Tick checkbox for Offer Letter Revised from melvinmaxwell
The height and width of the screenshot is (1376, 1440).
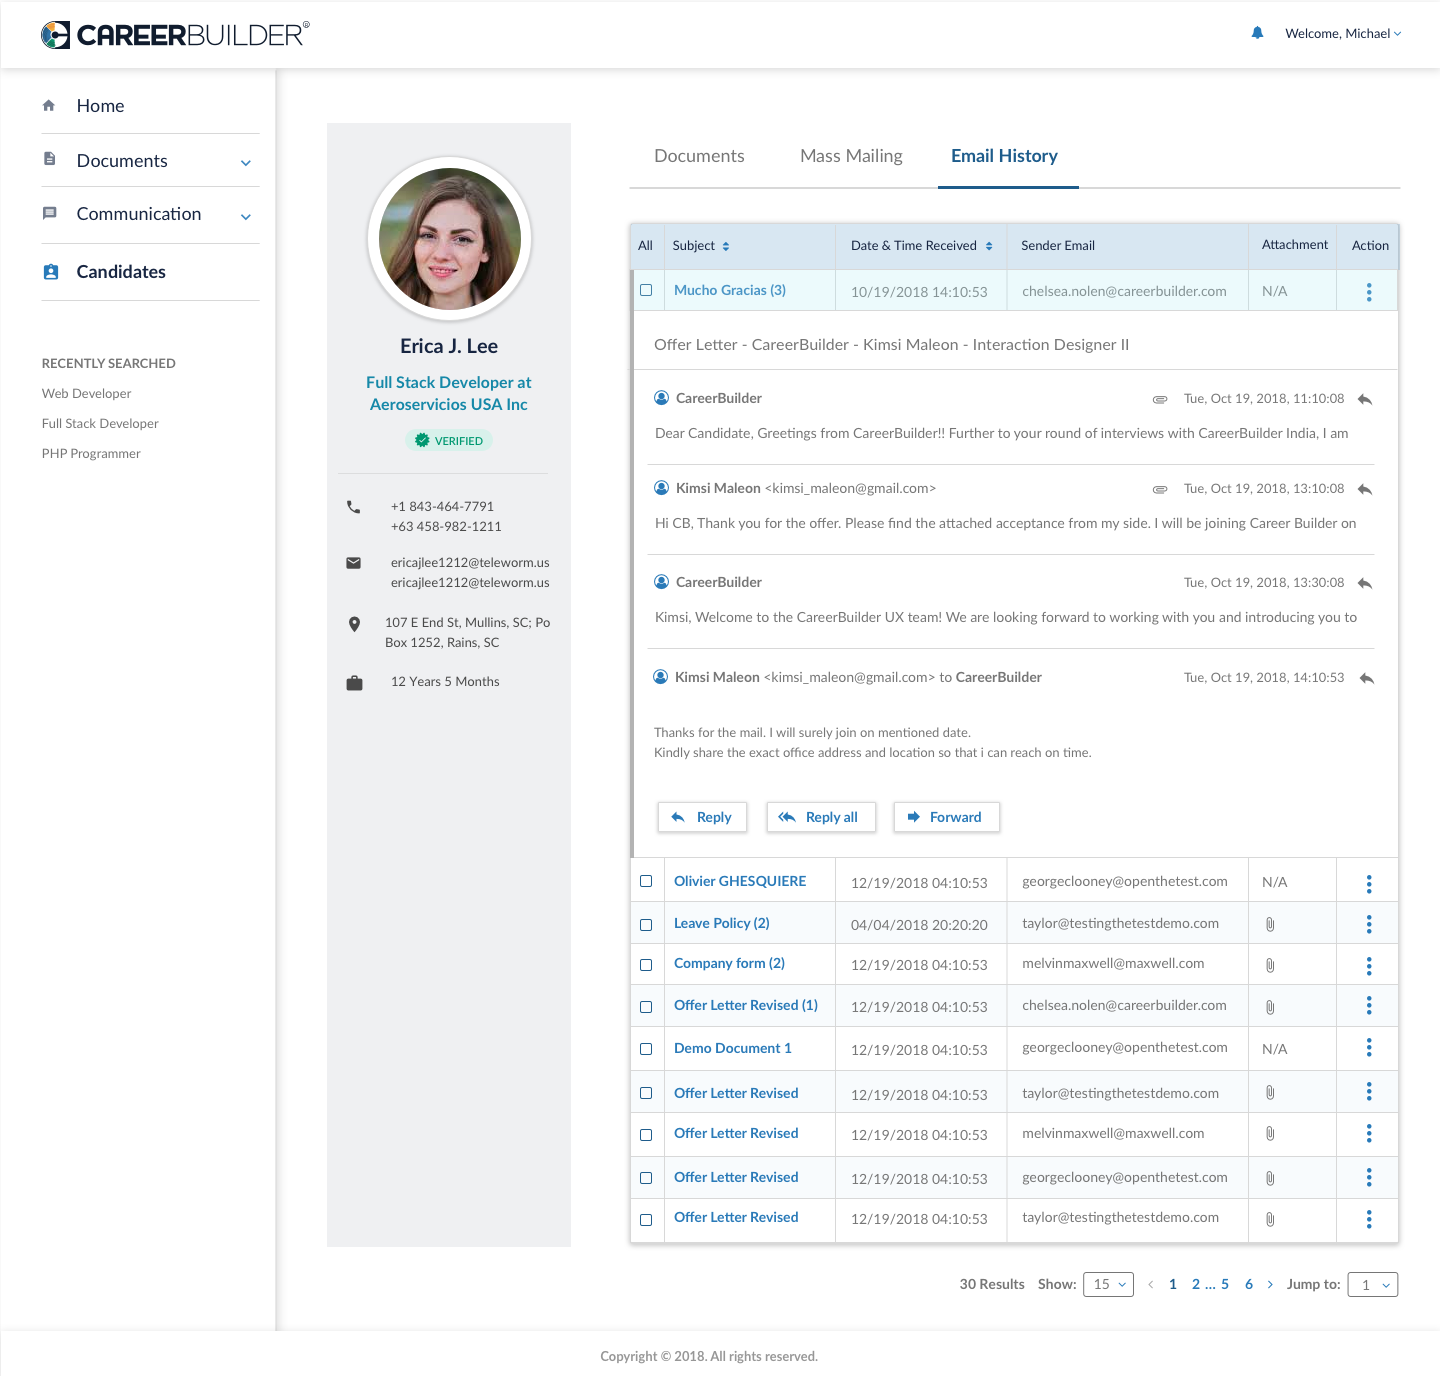[x=646, y=1135]
